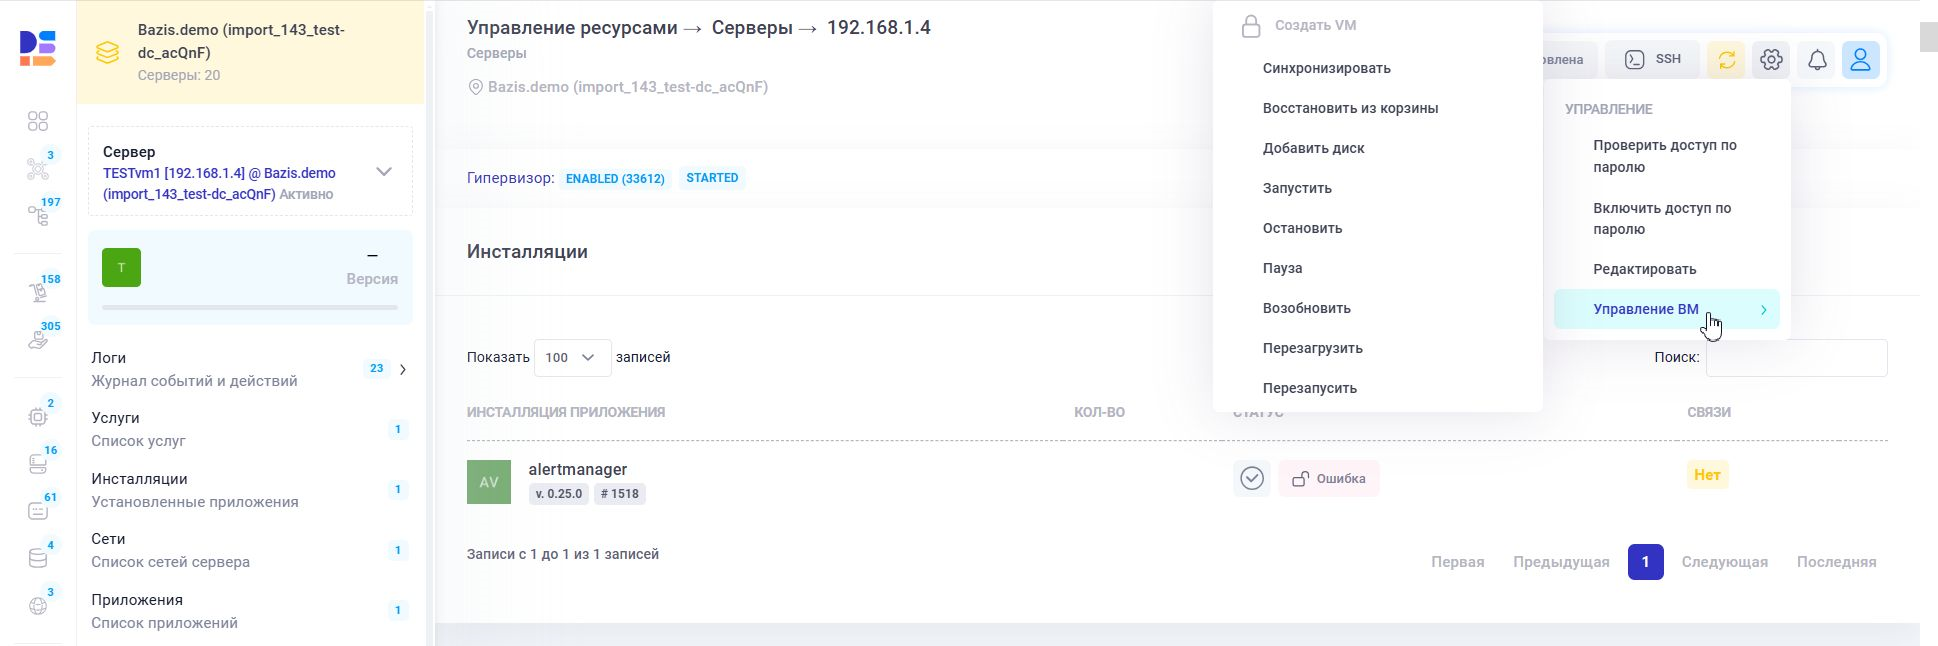Open the records count dropdown showing 100
The image size is (1938, 646).
tap(572, 357)
